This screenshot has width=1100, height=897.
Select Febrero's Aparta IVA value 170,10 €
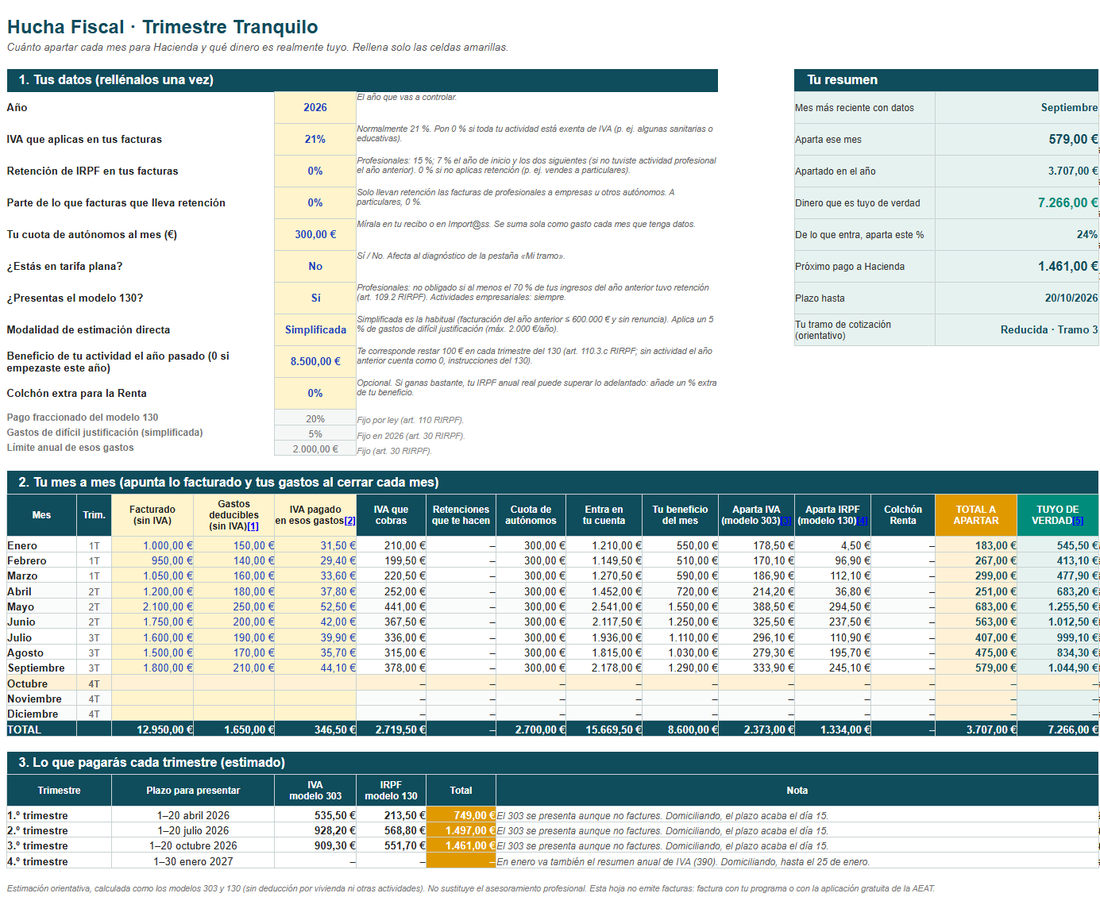[757, 561]
